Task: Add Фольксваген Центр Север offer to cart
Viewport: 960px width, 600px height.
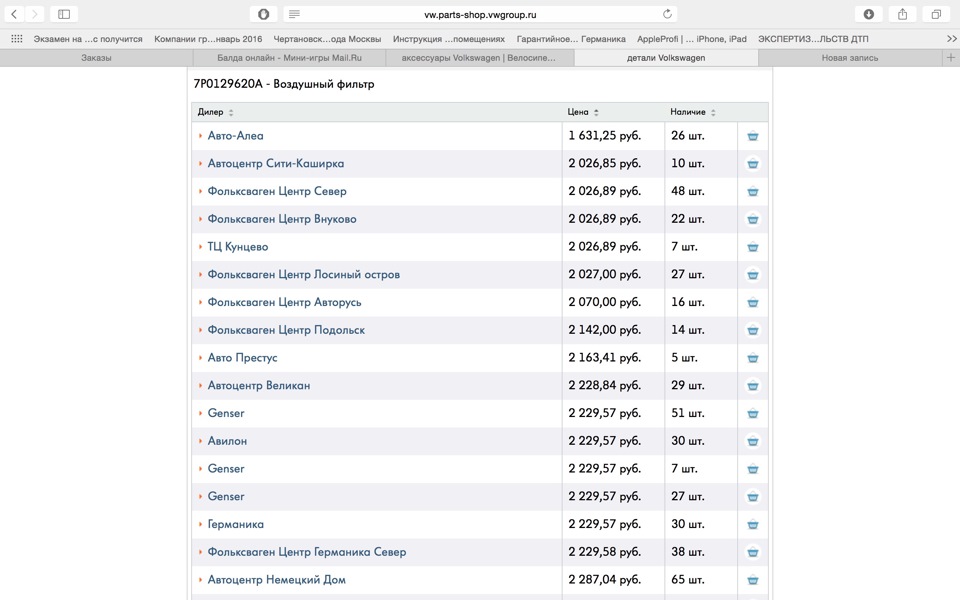Action: (753, 192)
